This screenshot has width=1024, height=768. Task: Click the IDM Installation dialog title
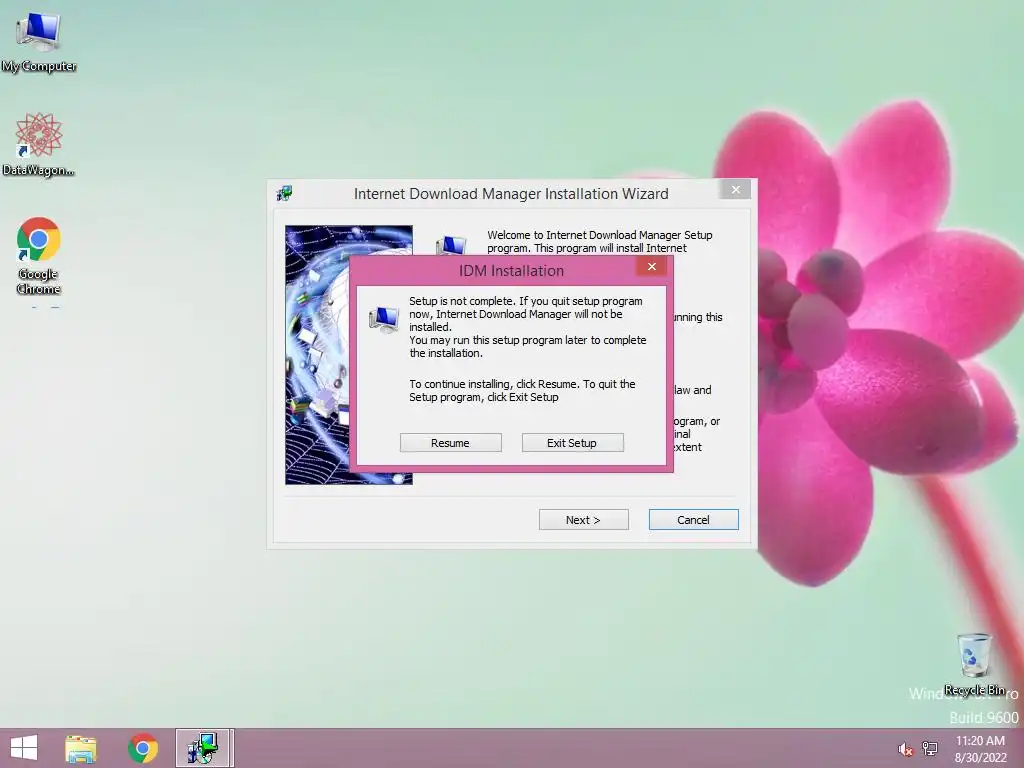511,270
